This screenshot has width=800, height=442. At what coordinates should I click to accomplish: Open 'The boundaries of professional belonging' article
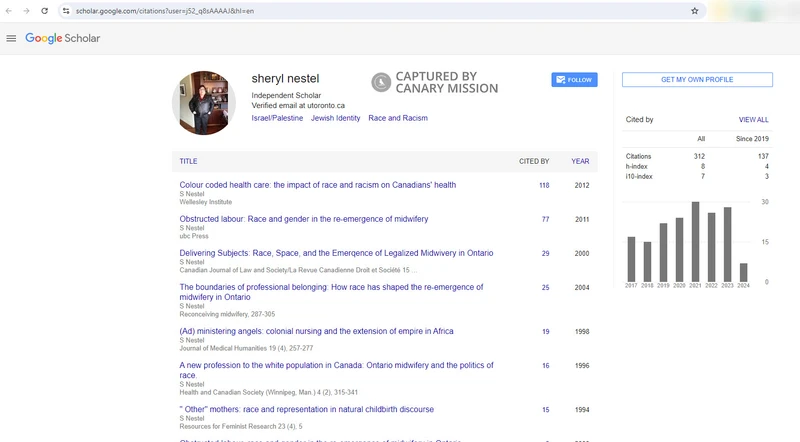click(331, 292)
